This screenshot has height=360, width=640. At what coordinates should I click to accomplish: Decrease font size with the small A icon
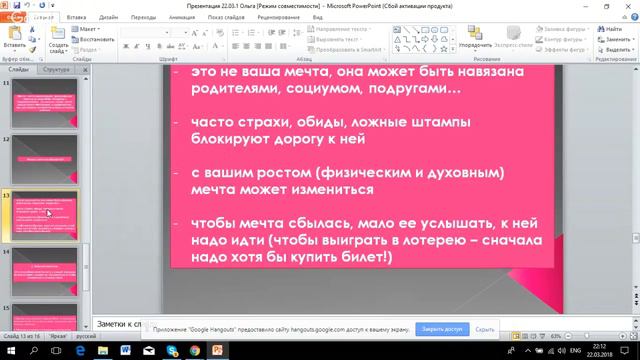click(205, 33)
